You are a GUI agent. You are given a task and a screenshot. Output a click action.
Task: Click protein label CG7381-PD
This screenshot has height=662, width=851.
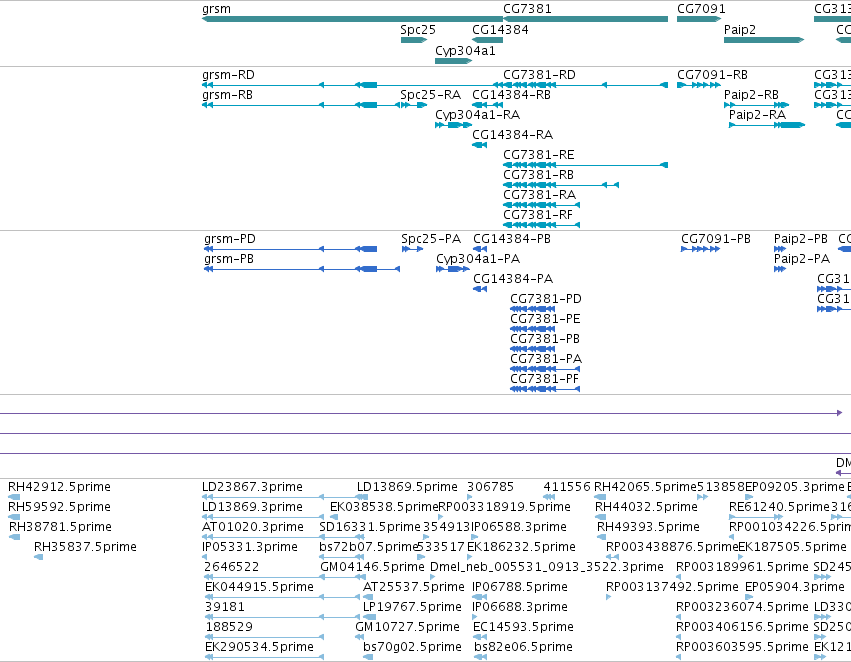click(x=545, y=299)
